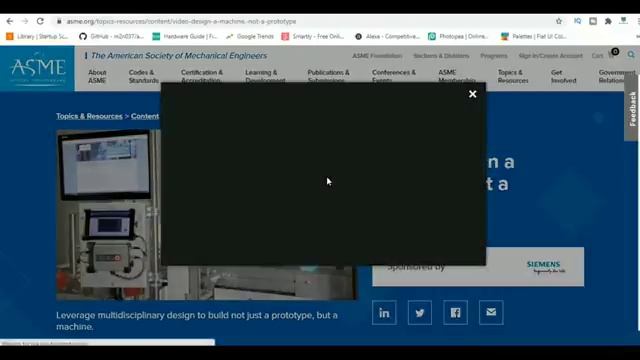This screenshot has height=360, width=640.
Task: Open the Palettes Flat UI bookmark
Action: pyautogui.click(x=533, y=36)
